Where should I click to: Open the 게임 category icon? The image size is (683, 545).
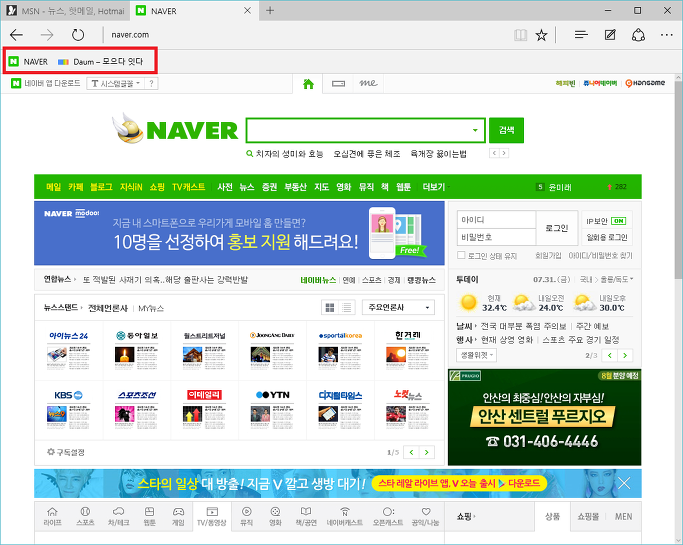(178, 517)
